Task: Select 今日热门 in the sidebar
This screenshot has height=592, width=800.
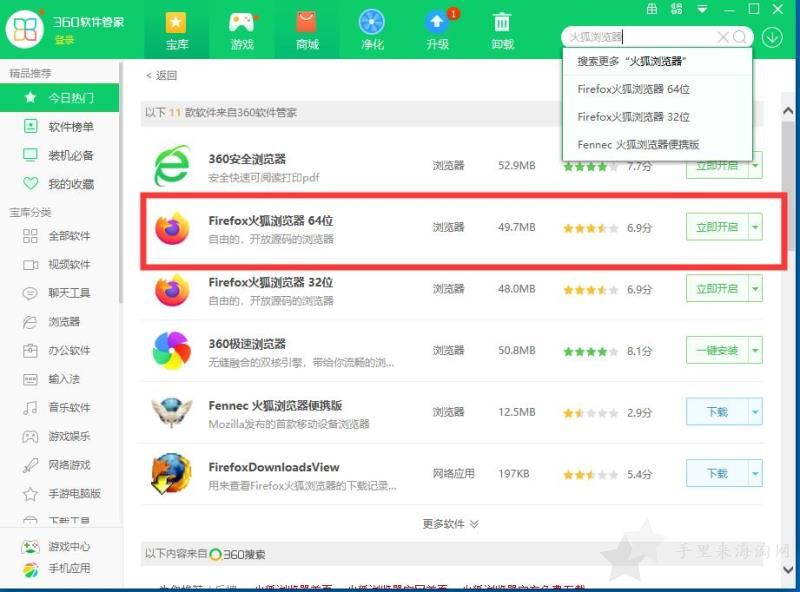Action: 59,97
